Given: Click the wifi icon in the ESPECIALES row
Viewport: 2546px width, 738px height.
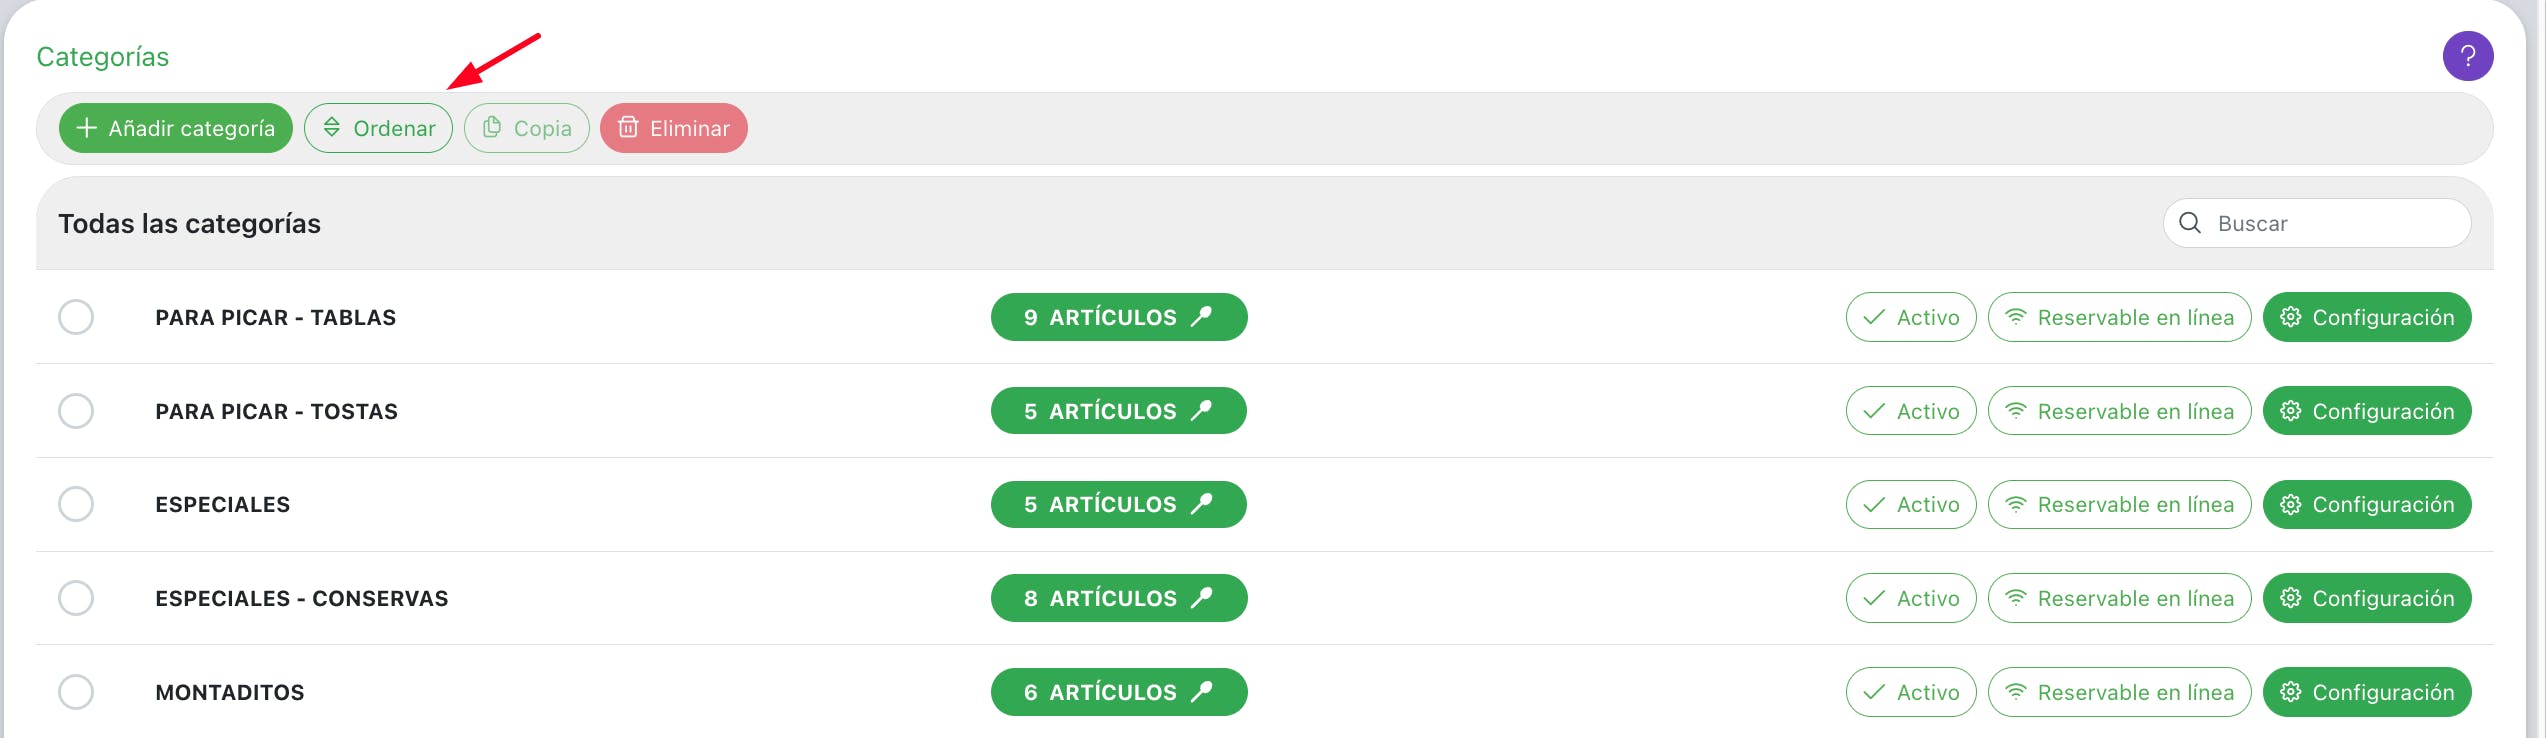Looking at the screenshot, I should pyautogui.click(x=2016, y=505).
